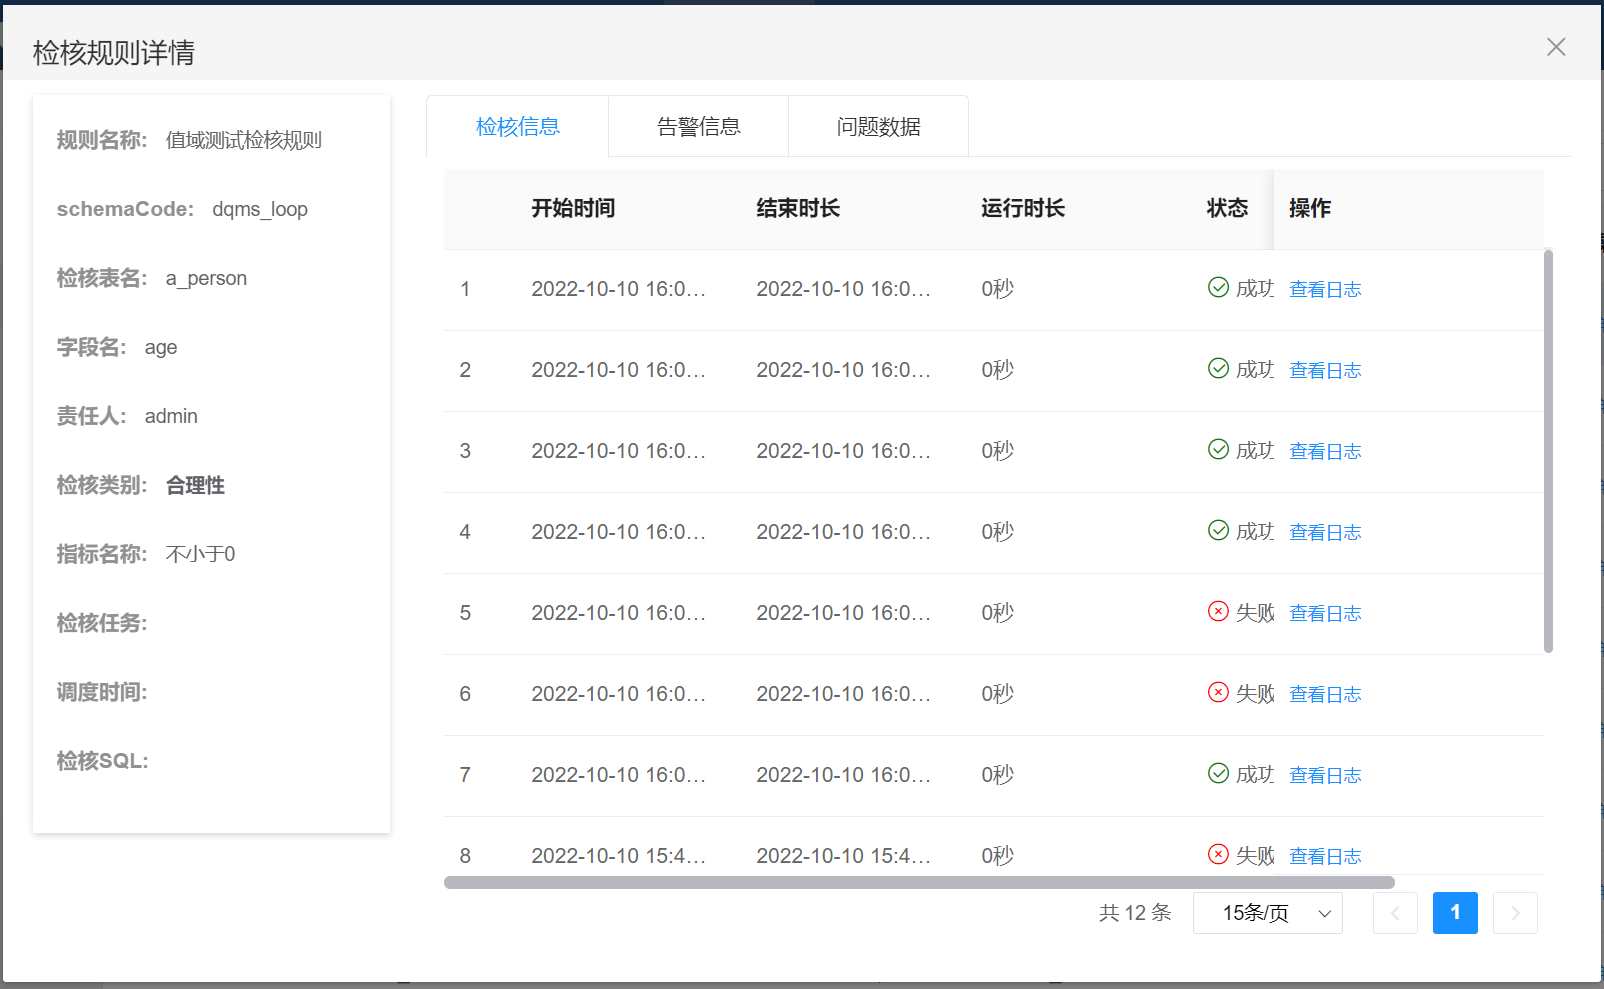View log for row 4
This screenshot has height=989, width=1604.
tap(1324, 532)
